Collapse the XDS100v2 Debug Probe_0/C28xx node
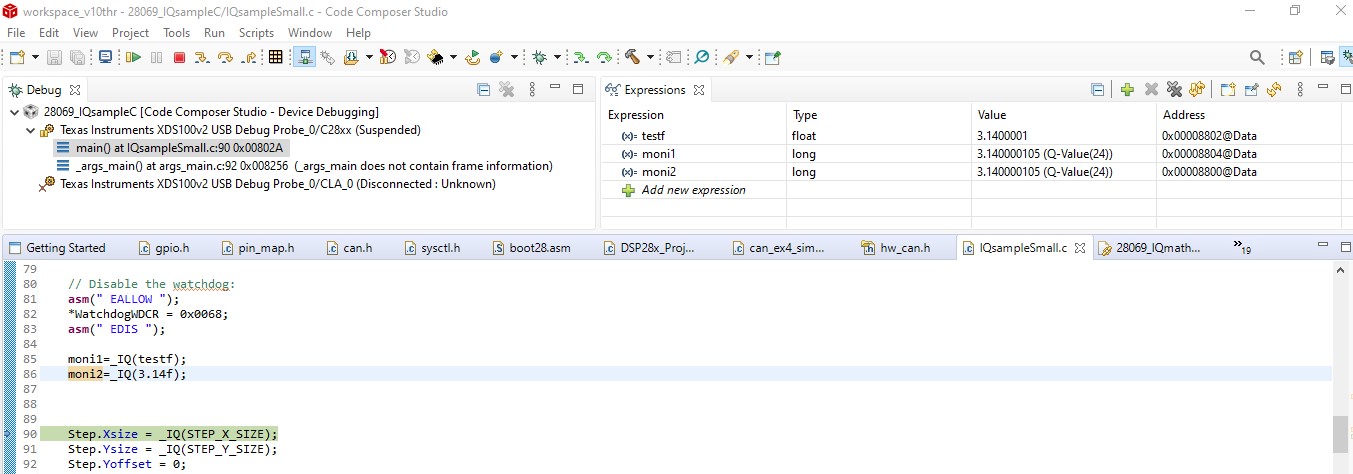1353x474 pixels. pos(30,130)
